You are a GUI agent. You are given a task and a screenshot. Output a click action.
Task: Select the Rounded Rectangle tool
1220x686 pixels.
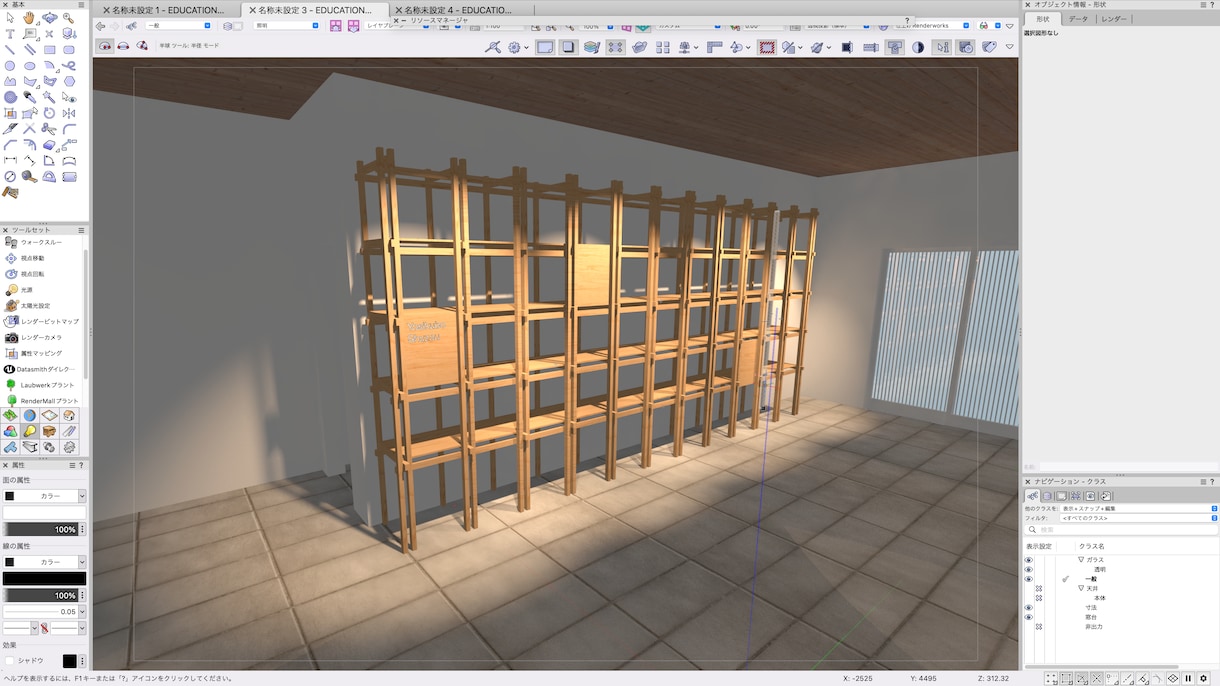(69, 50)
